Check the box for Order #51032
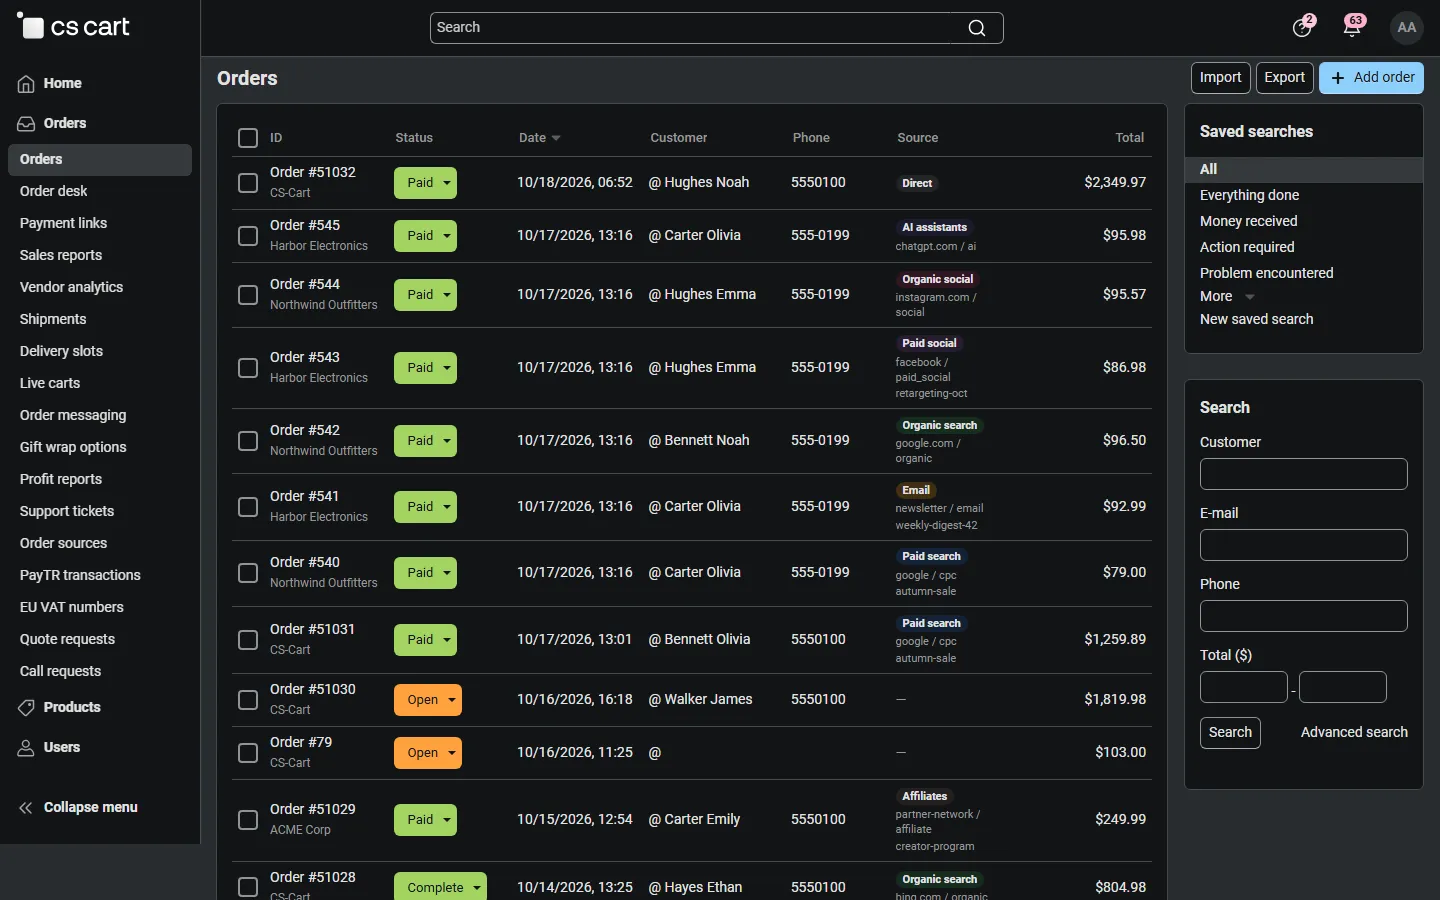1440x900 pixels. coord(248,183)
